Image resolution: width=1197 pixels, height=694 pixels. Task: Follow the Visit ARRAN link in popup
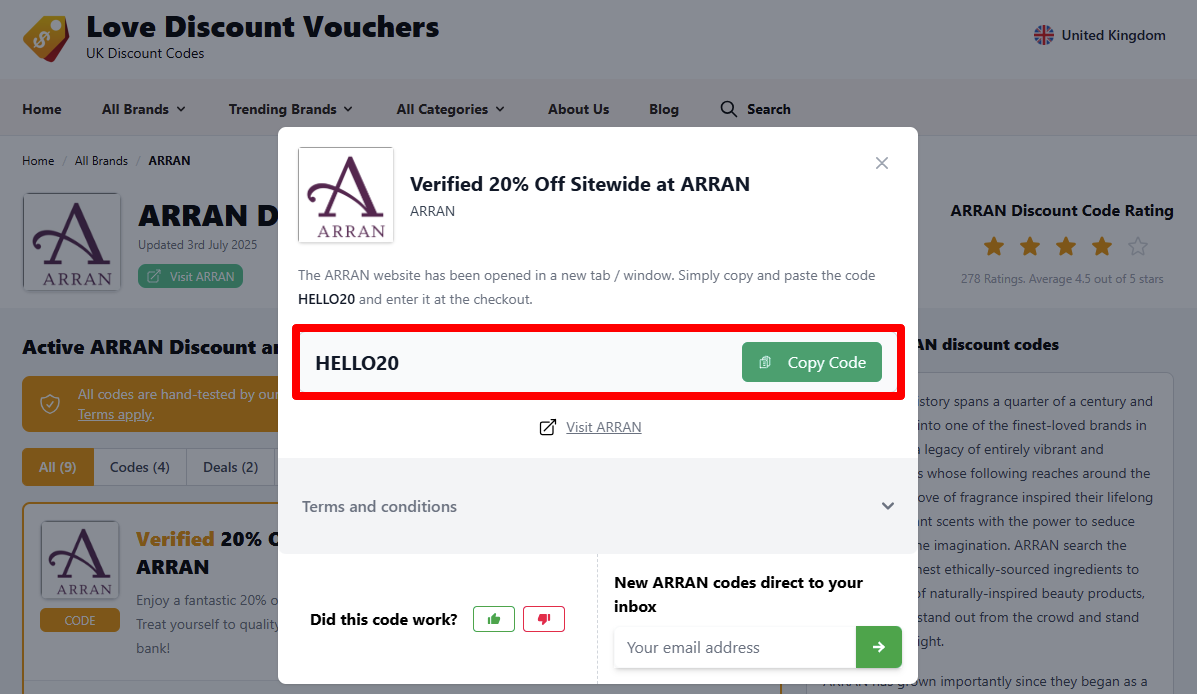(x=603, y=428)
